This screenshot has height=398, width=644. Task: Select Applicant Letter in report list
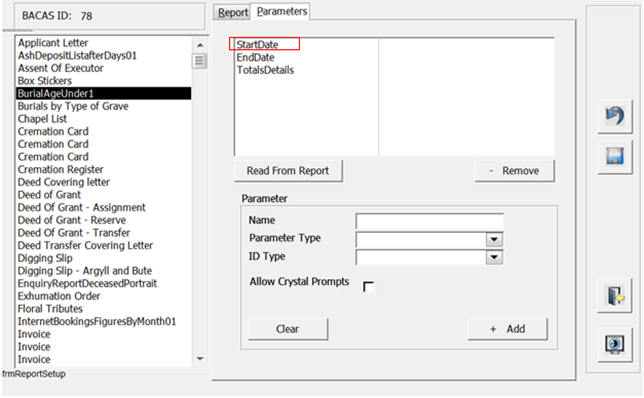point(104,43)
